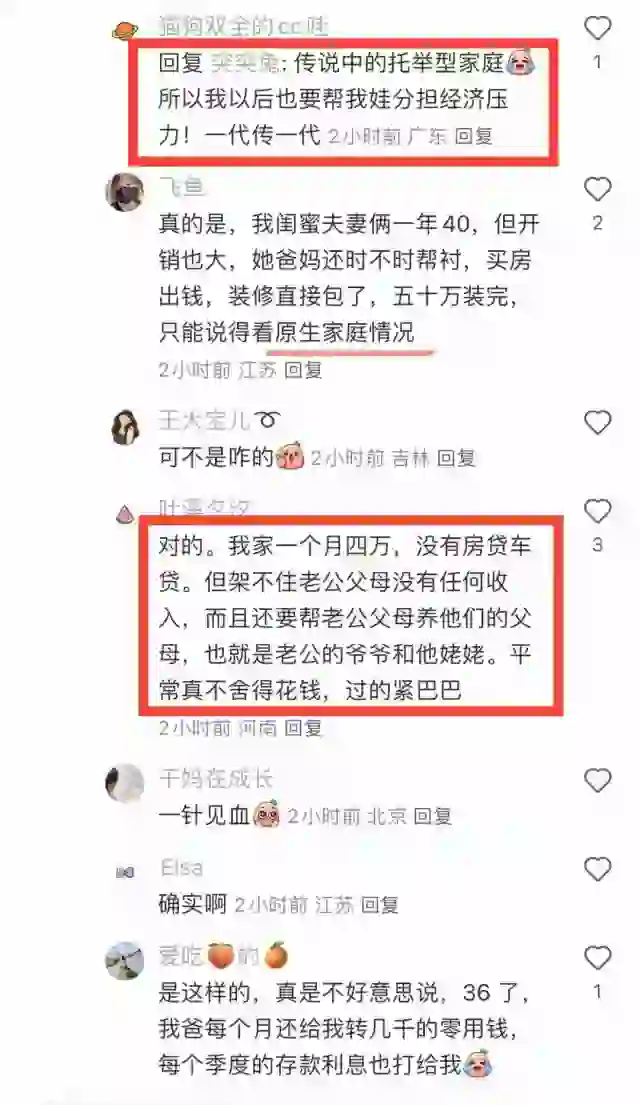Open 王大宝儿's profile avatar
The width and height of the screenshot is (640, 1105).
[125, 426]
